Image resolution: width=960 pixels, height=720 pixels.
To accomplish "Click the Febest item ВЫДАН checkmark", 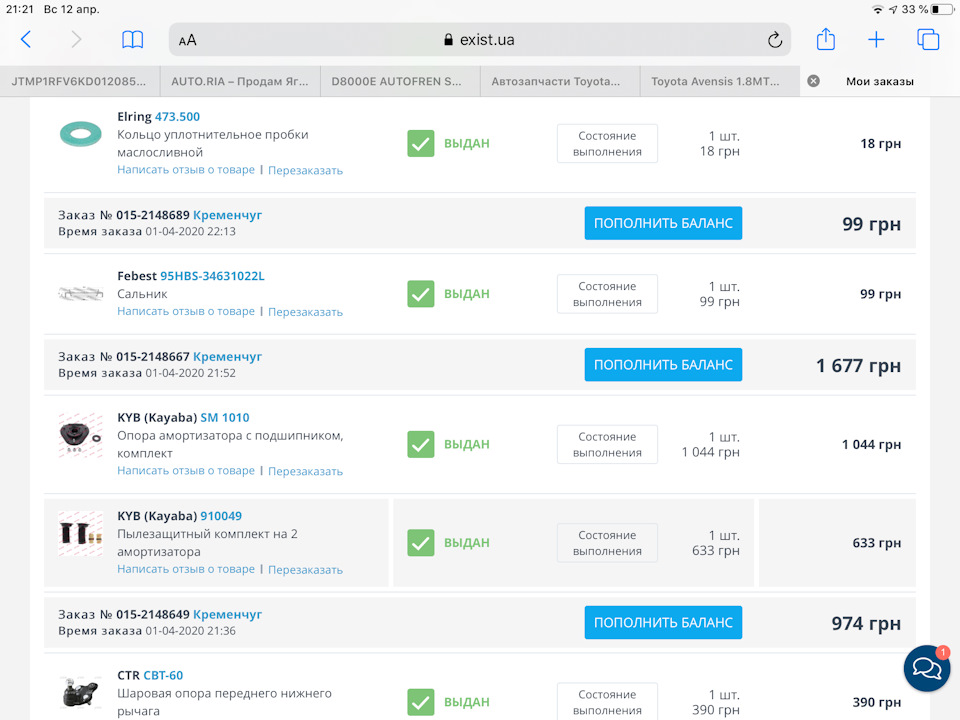I will (x=421, y=294).
